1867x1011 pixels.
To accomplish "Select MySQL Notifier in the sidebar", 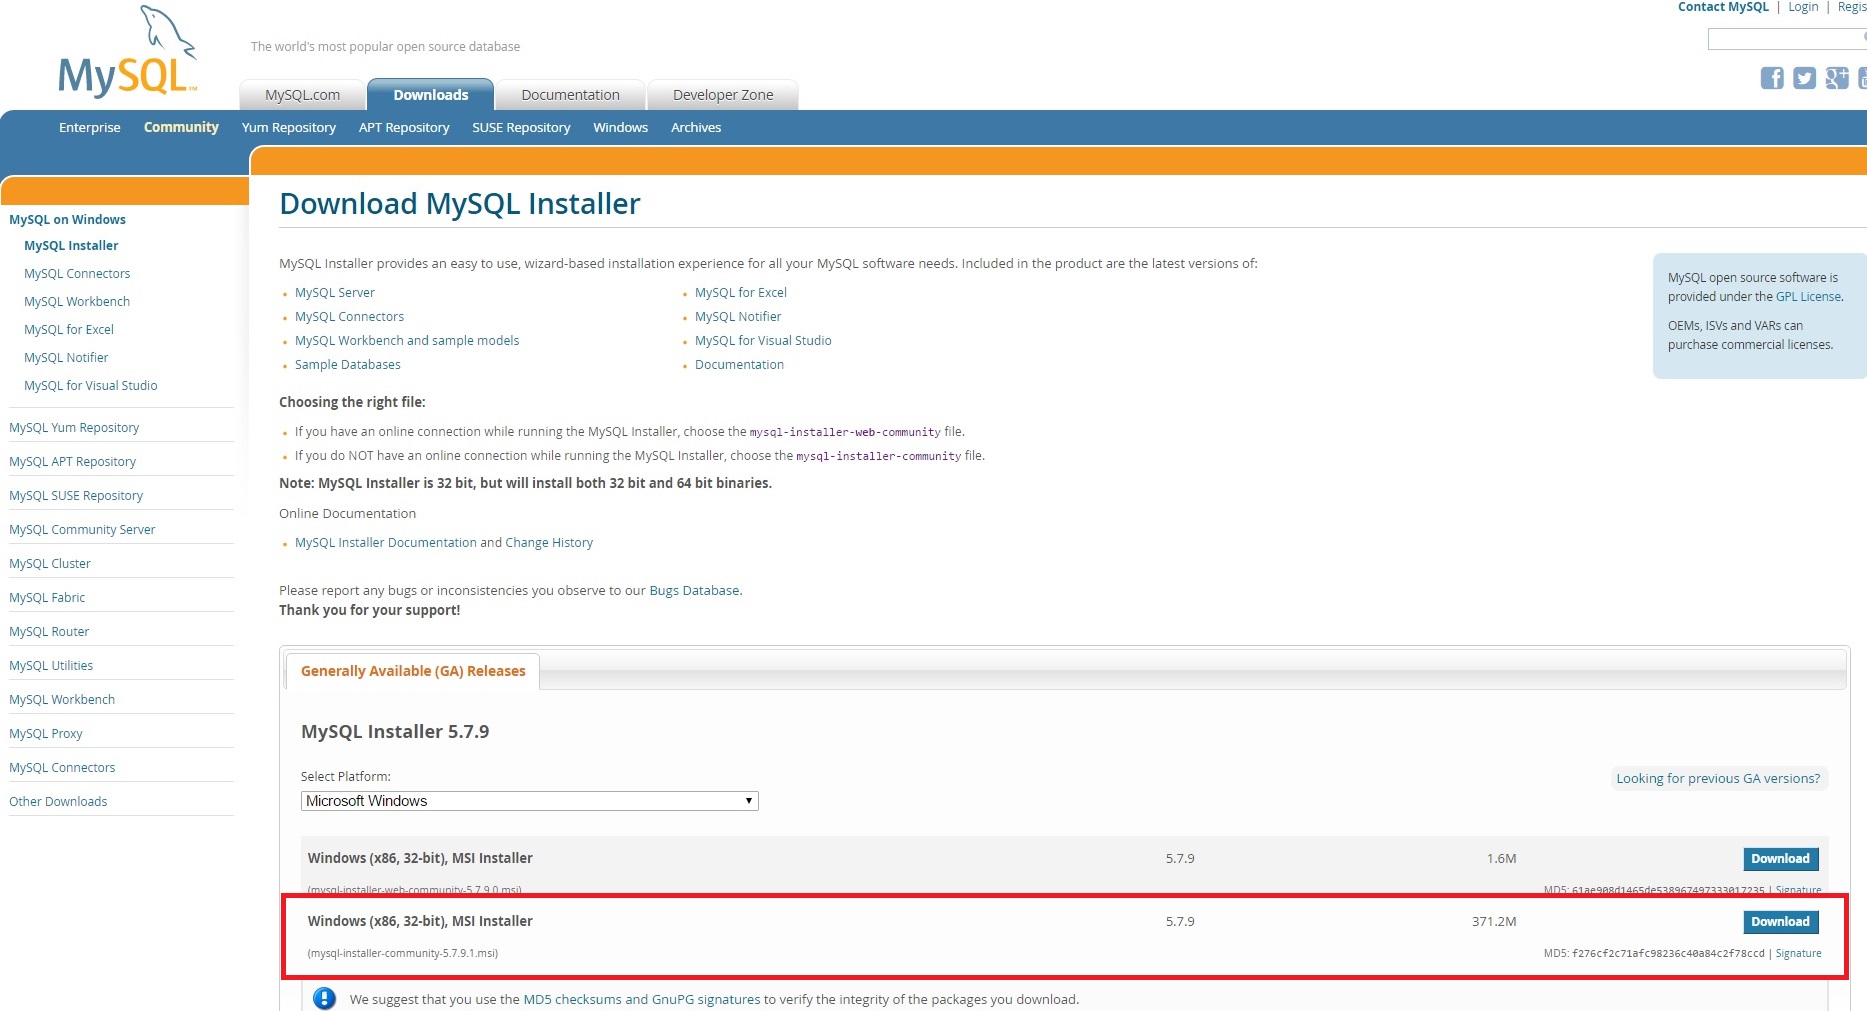I will point(66,358).
